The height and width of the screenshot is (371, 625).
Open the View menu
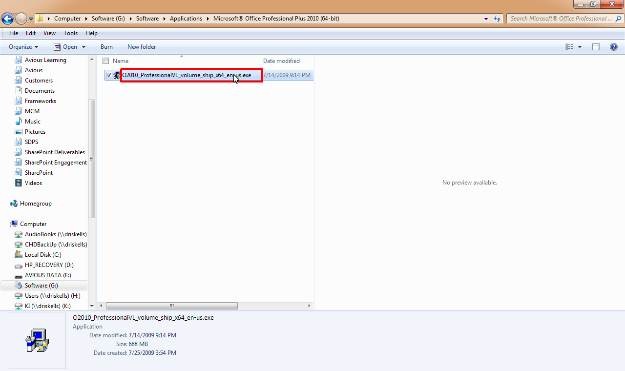[x=50, y=33]
